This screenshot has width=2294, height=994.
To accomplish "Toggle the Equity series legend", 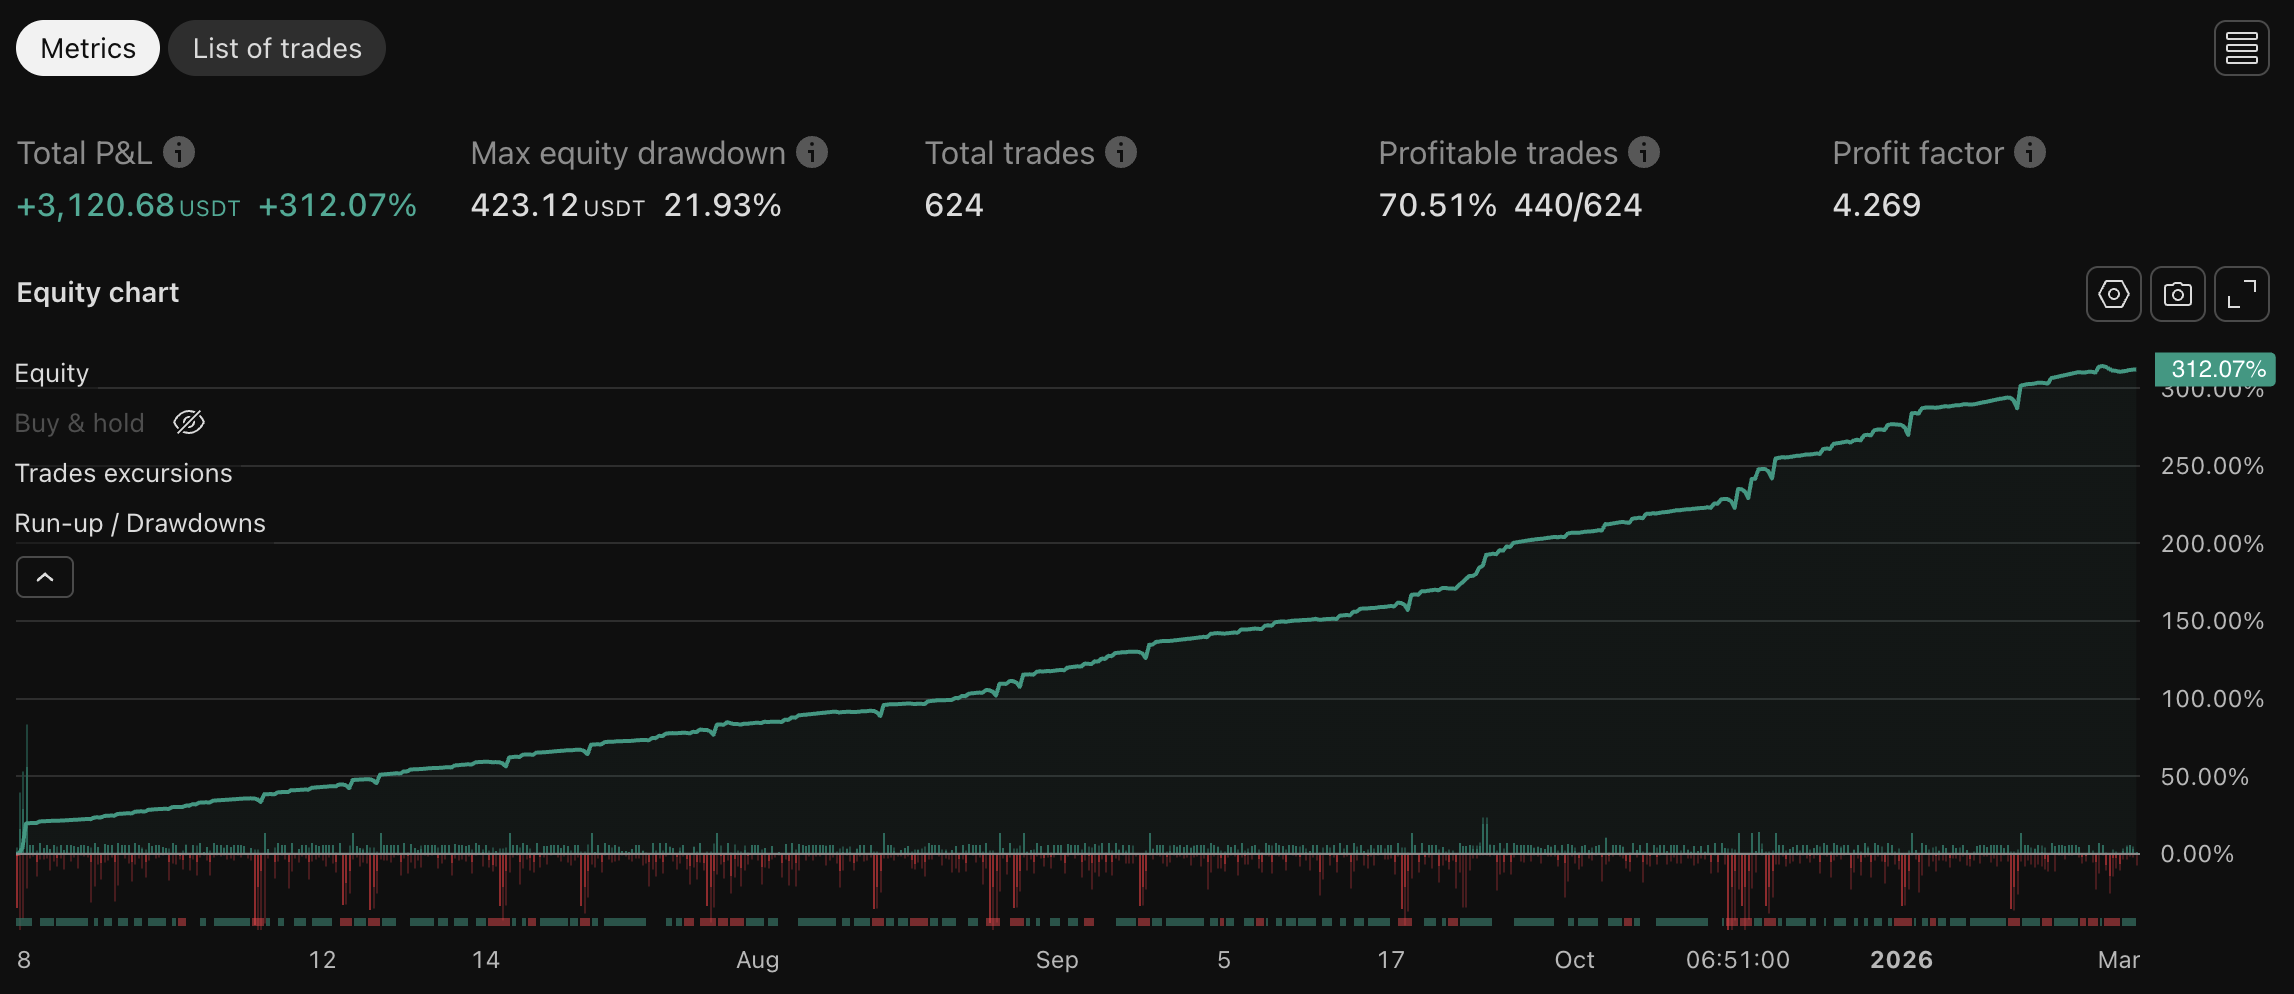I will (52, 373).
